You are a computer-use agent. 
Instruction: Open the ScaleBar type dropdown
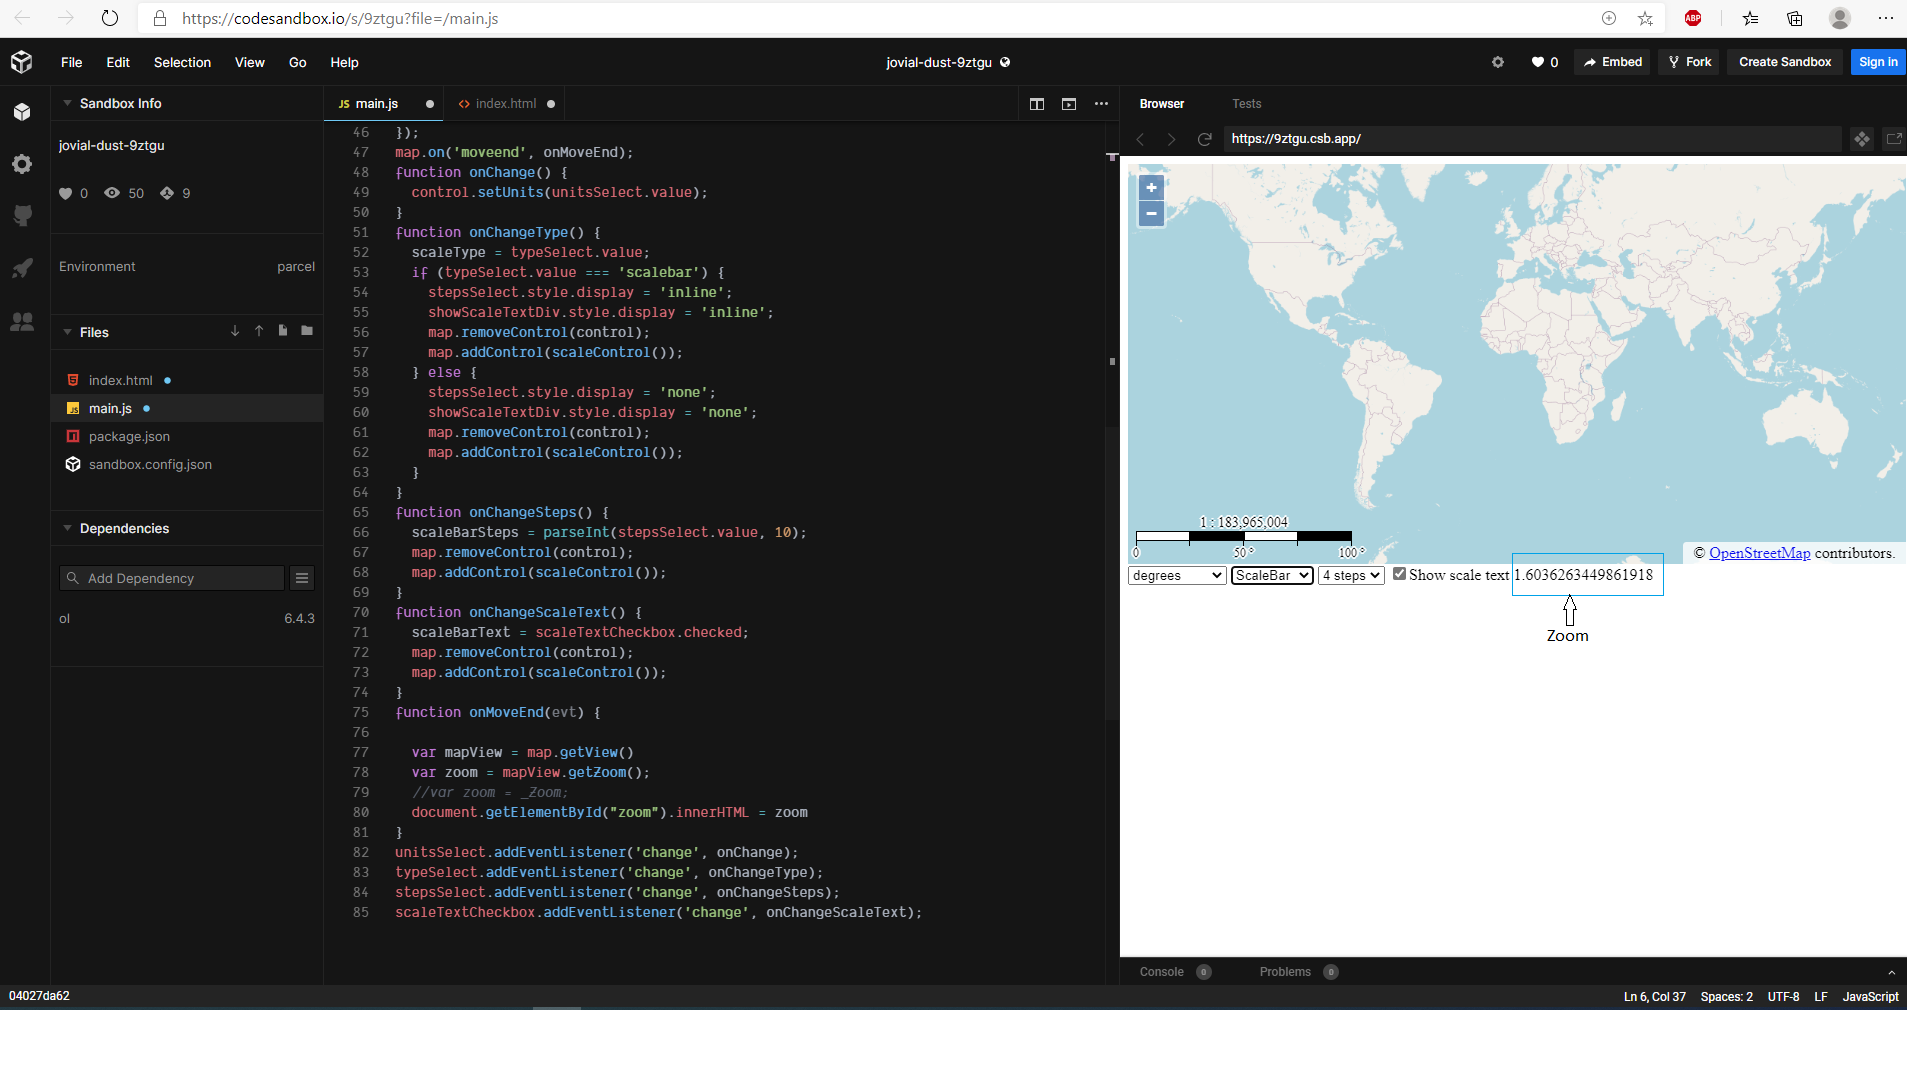coord(1272,575)
